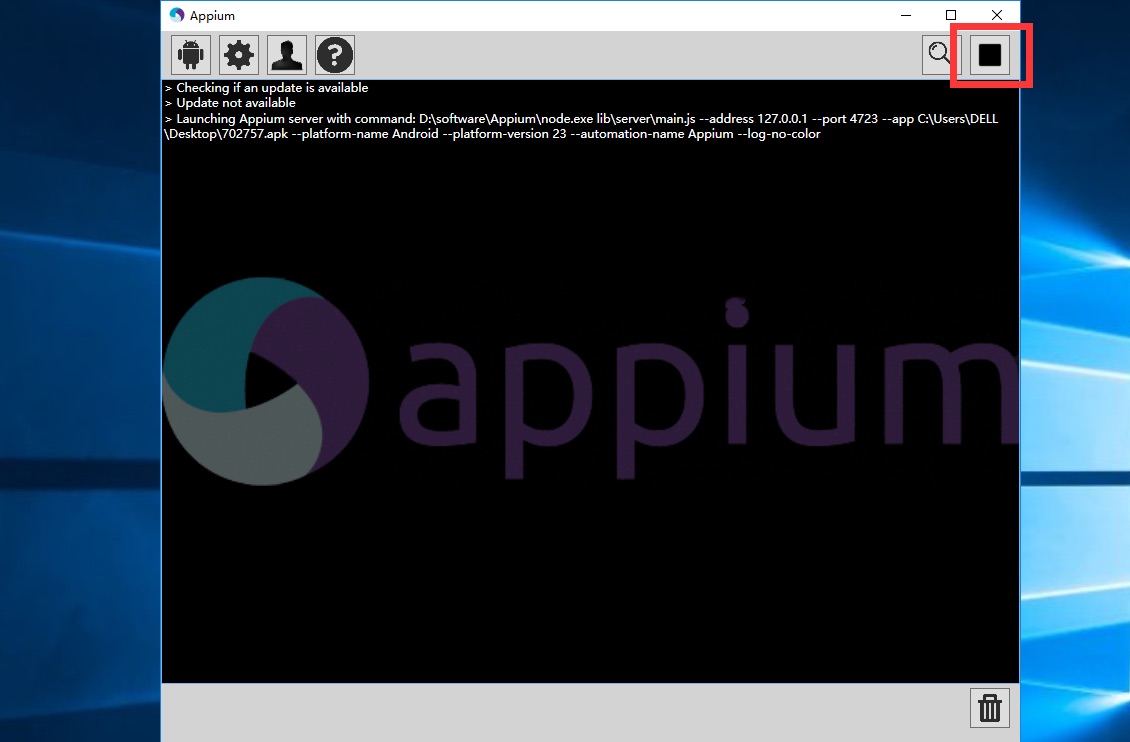Open Developer Settings person icon
1130x742 pixels.
click(x=287, y=55)
